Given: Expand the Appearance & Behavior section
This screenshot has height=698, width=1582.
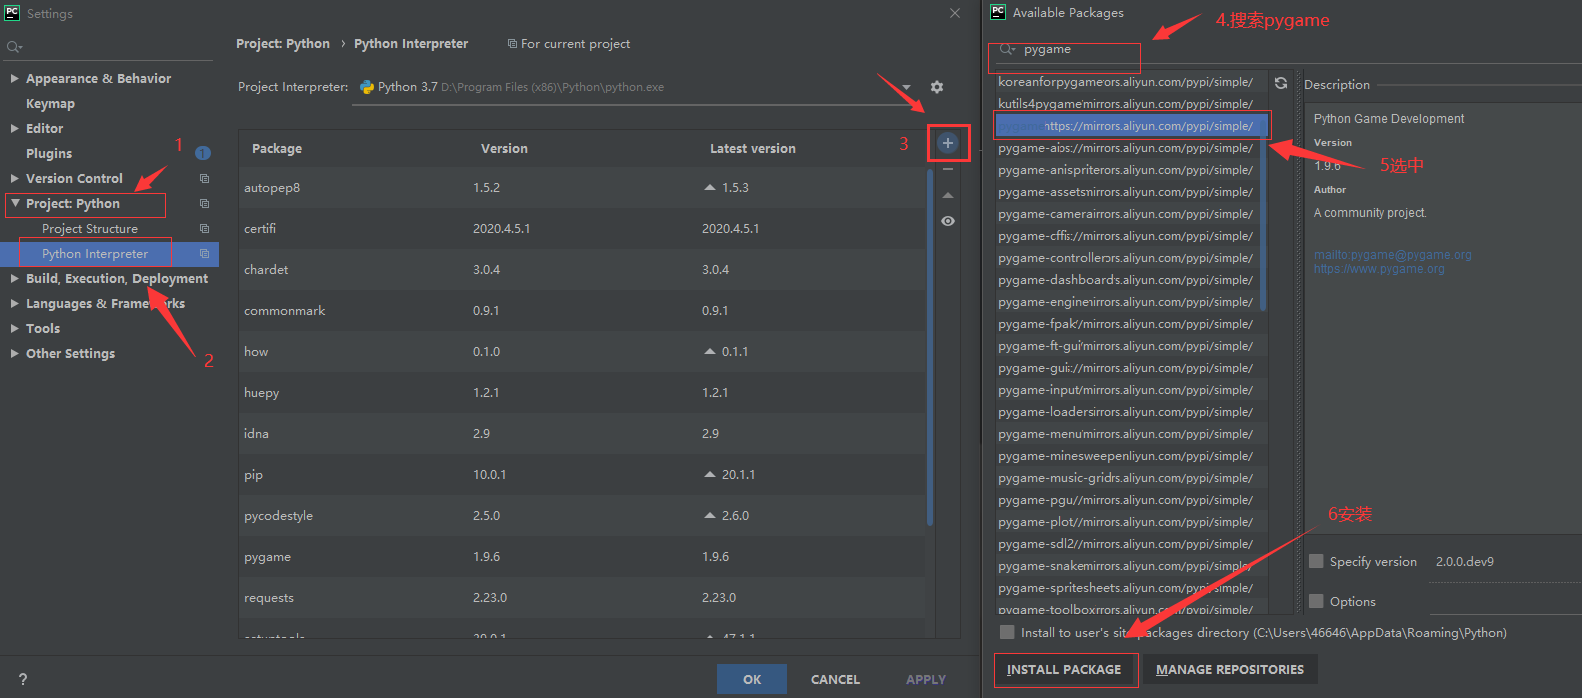Looking at the screenshot, I should point(14,78).
